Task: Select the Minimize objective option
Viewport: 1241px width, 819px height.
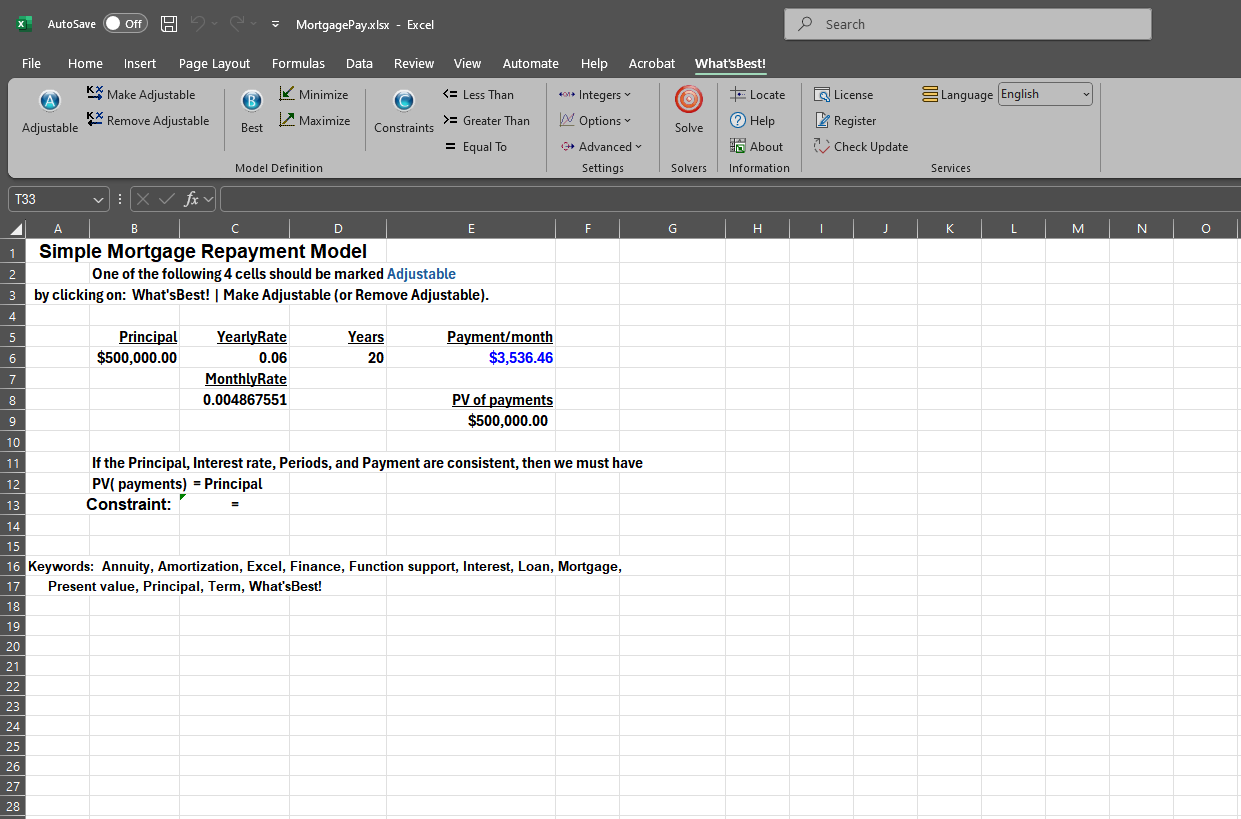Action: (x=314, y=95)
